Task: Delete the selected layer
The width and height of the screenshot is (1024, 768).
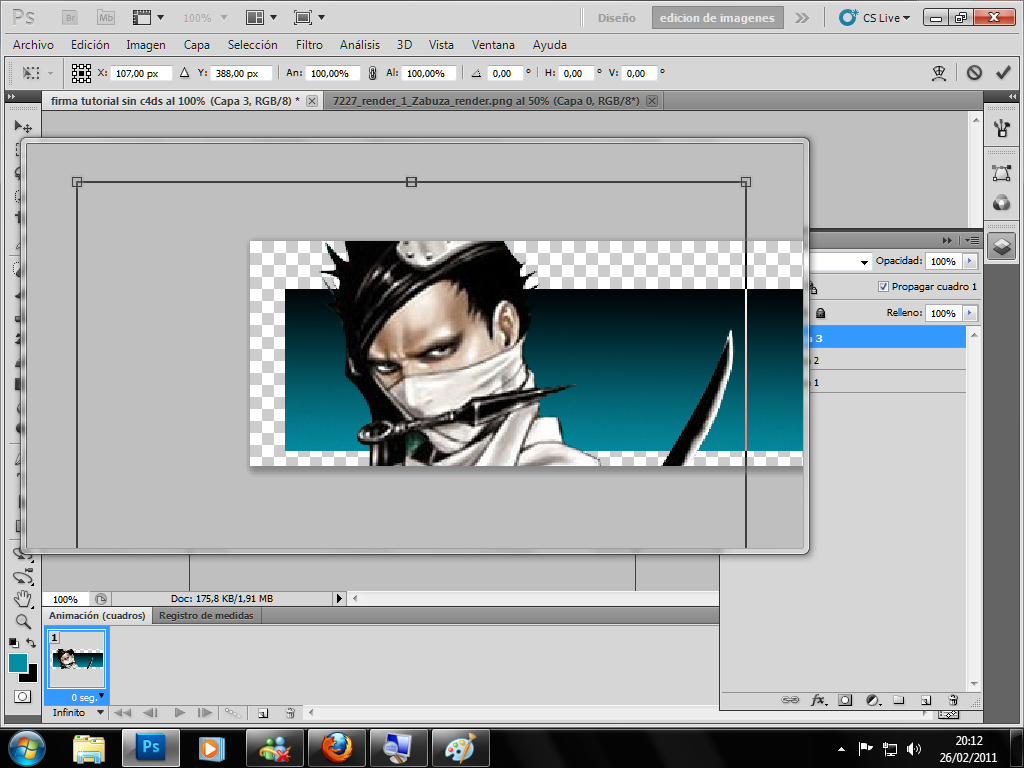Action: click(x=953, y=700)
